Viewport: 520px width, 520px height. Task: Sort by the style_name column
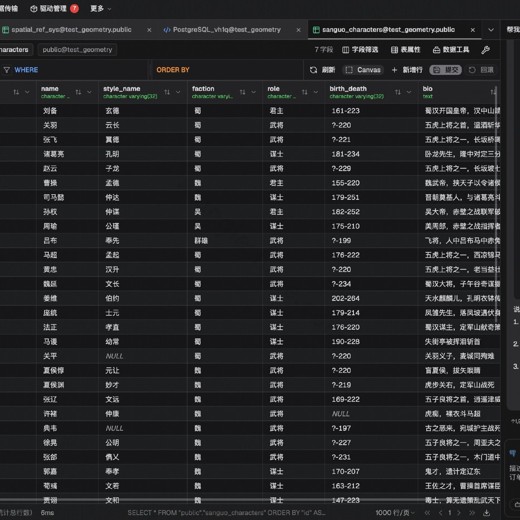coord(167,92)
